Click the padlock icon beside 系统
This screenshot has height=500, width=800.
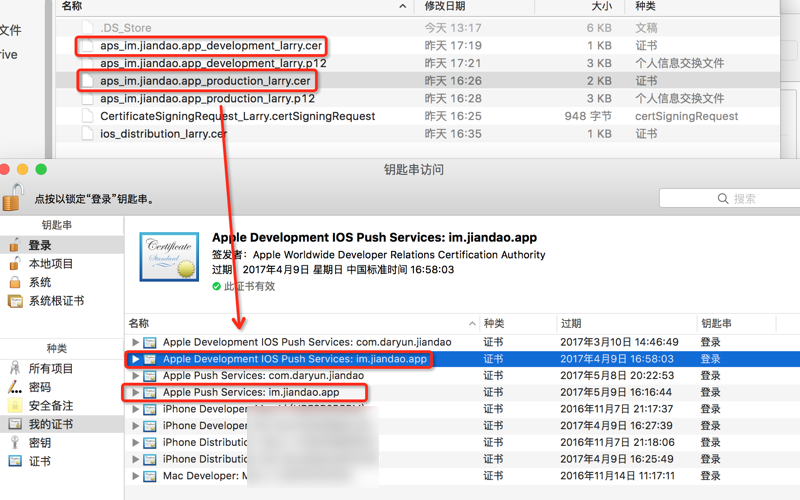click(x=15, y=282)
